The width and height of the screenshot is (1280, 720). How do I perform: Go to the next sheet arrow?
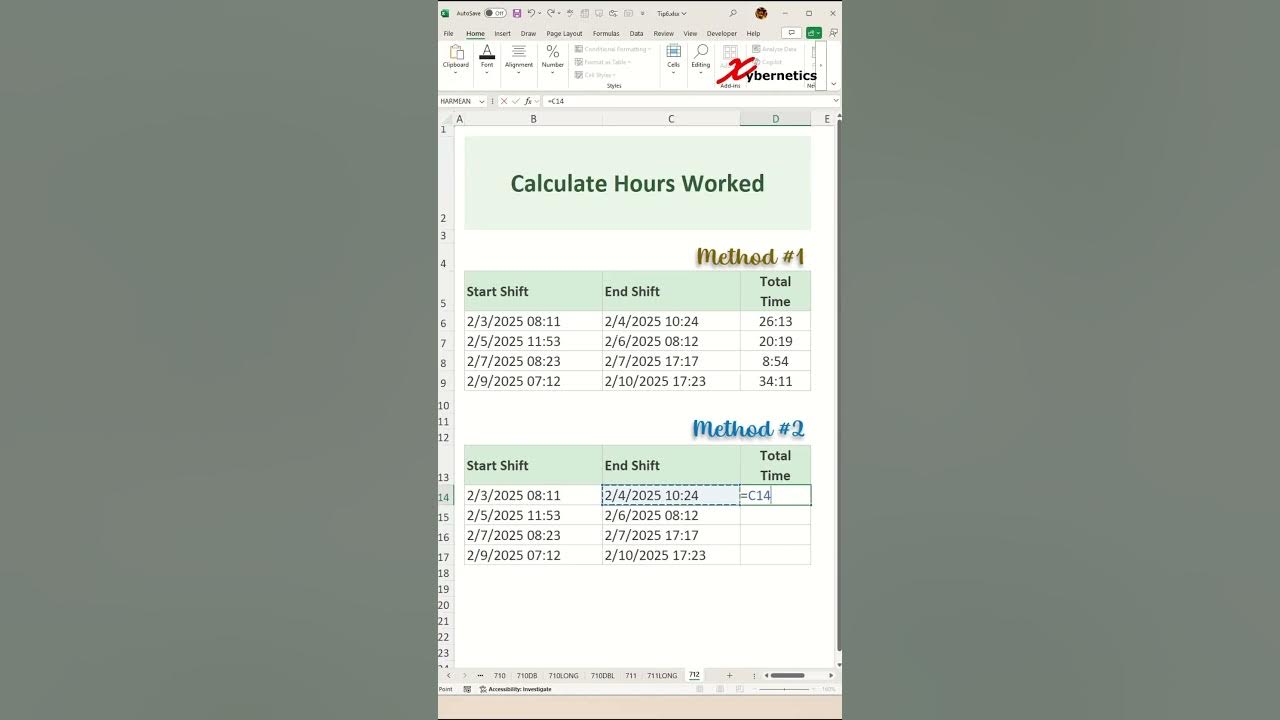coord(464,675)
